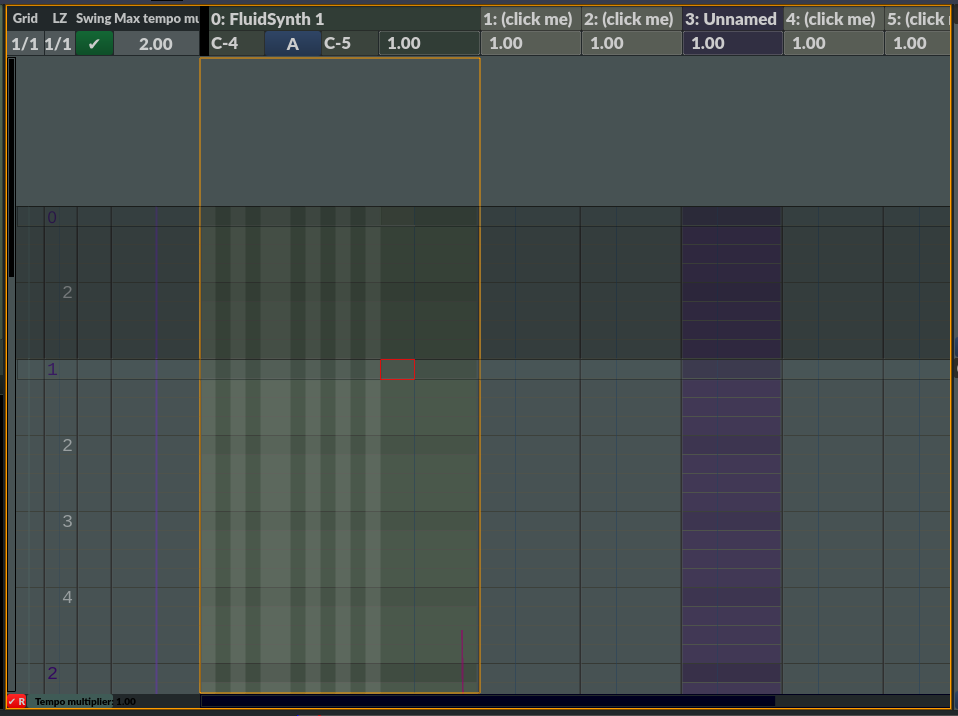Toggle the red R checkbox at bottom-left

(x=16, y=702)
